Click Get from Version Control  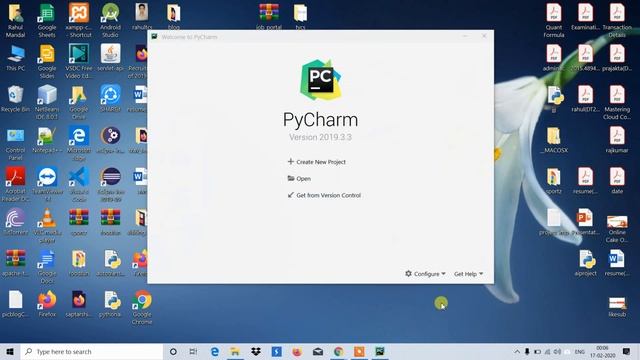click(x=324, y=195)
